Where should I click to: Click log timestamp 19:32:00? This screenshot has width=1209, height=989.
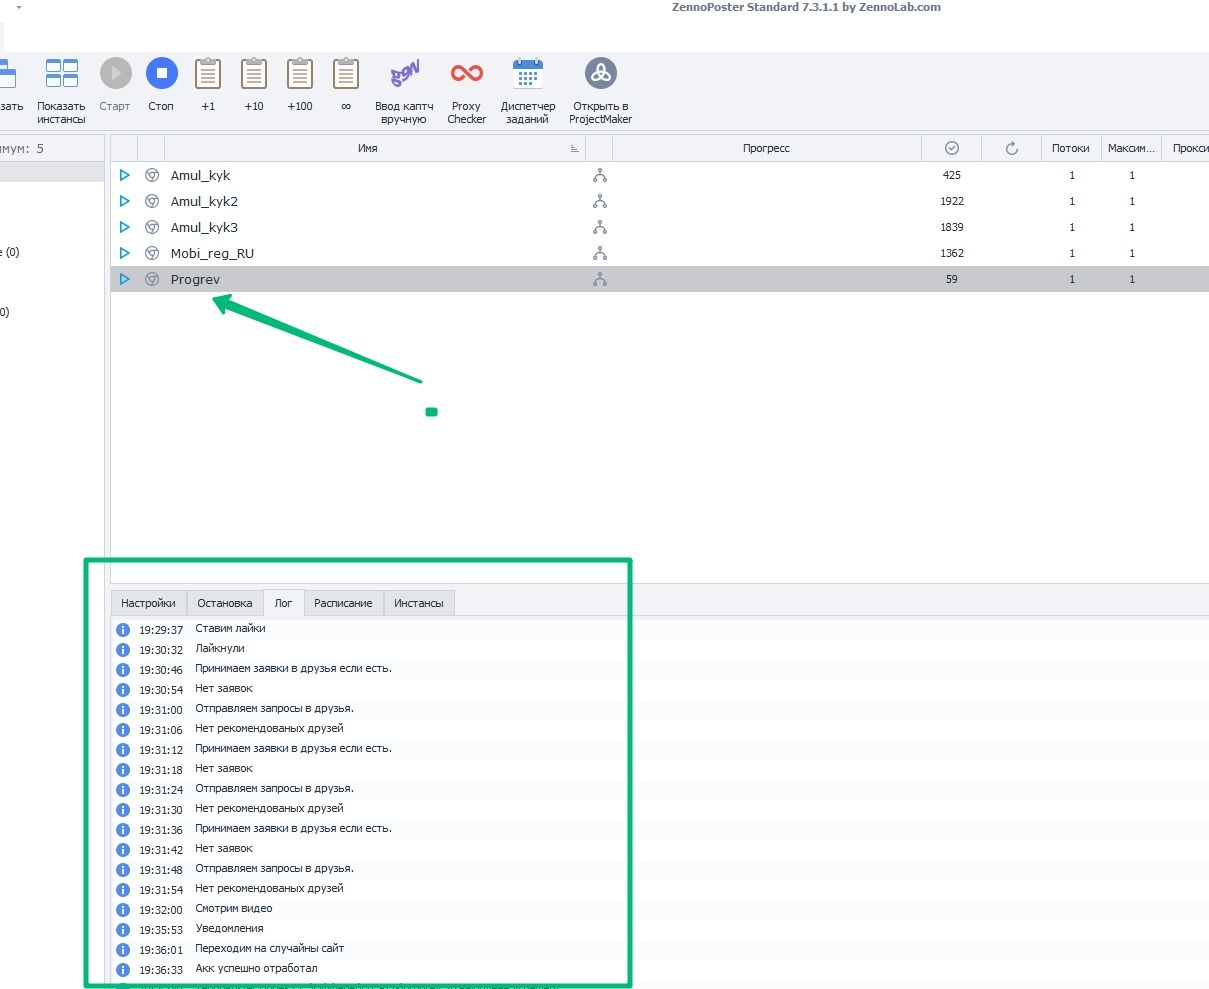pos(161,910)
